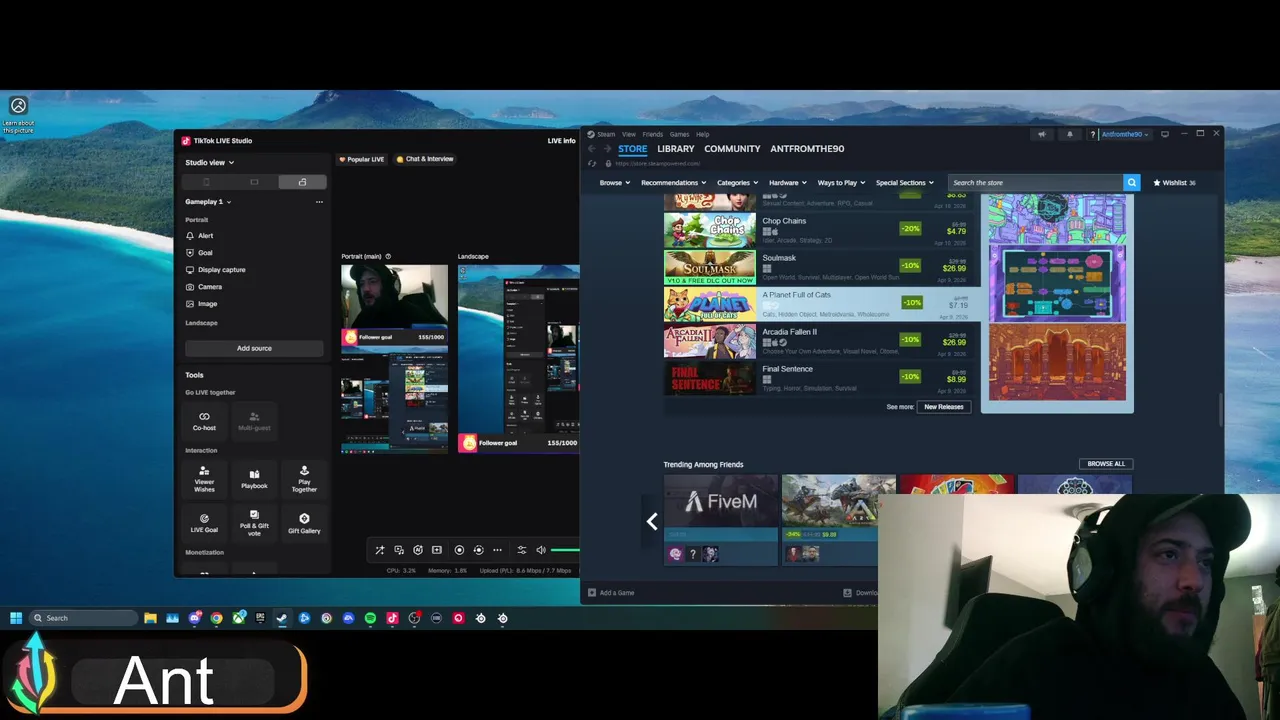The height and width of the screenshot is (720, 1280).
Task: Open the Wishlist link in Steam
Action: [1174, 183]
